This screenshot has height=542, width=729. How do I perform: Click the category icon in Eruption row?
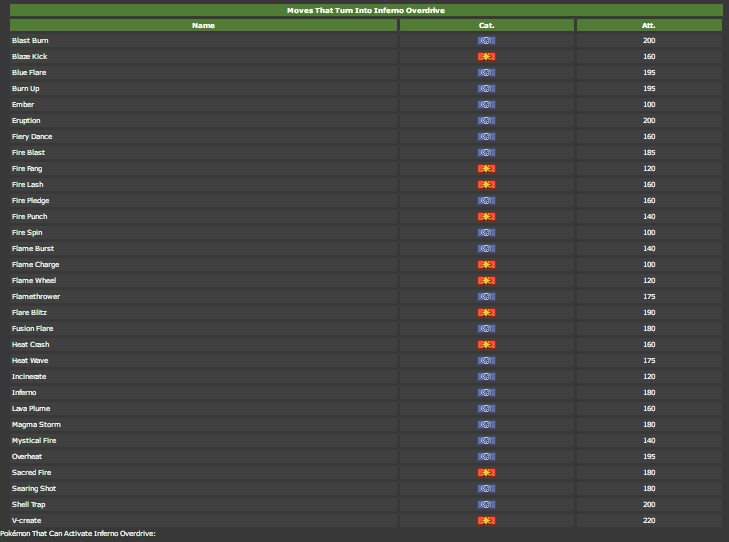coord(486,120)
